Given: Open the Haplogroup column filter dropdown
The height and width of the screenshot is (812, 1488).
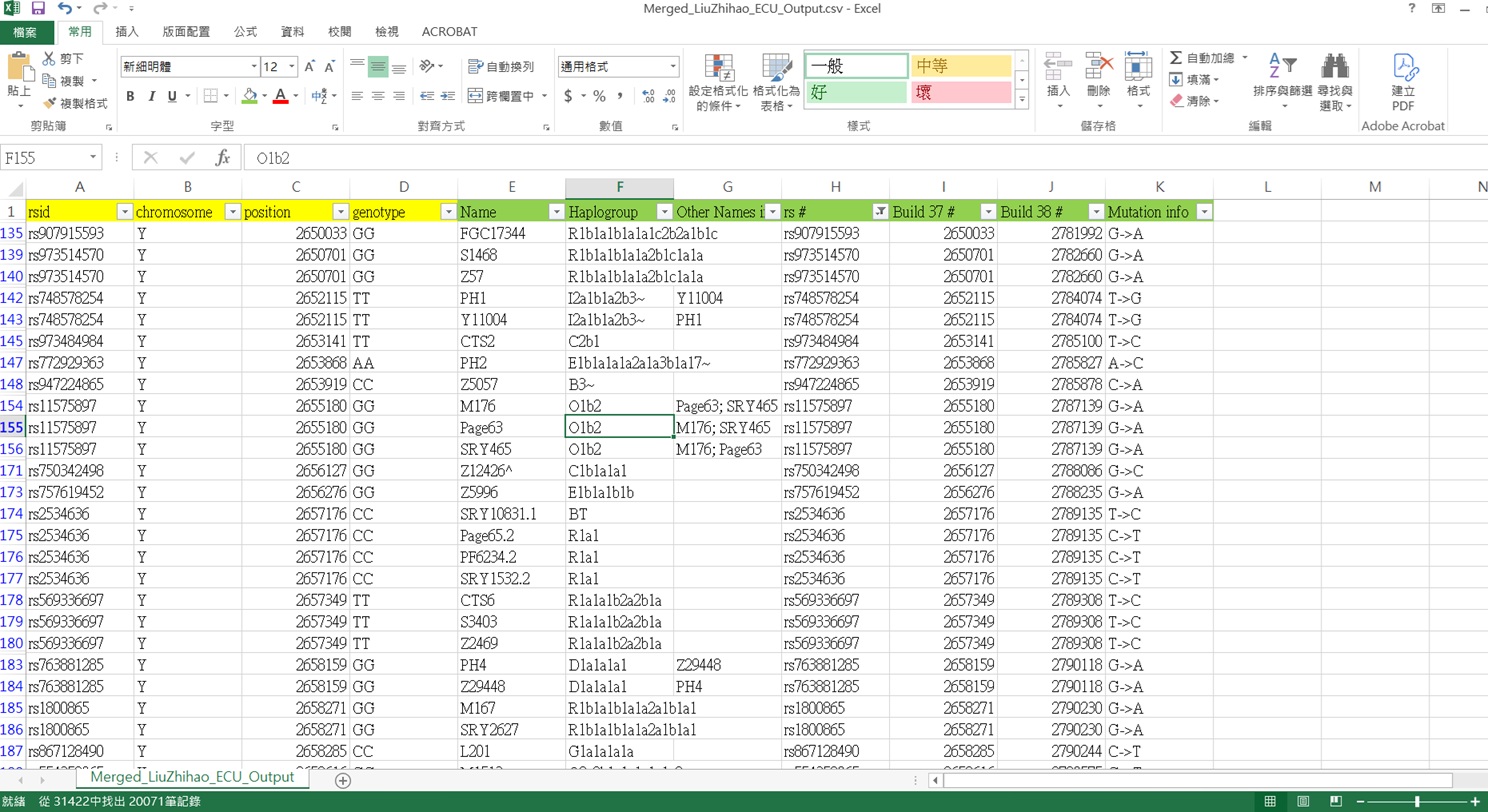Looking at the screenshot, I should pyautogui.click(x=664, y=212).
